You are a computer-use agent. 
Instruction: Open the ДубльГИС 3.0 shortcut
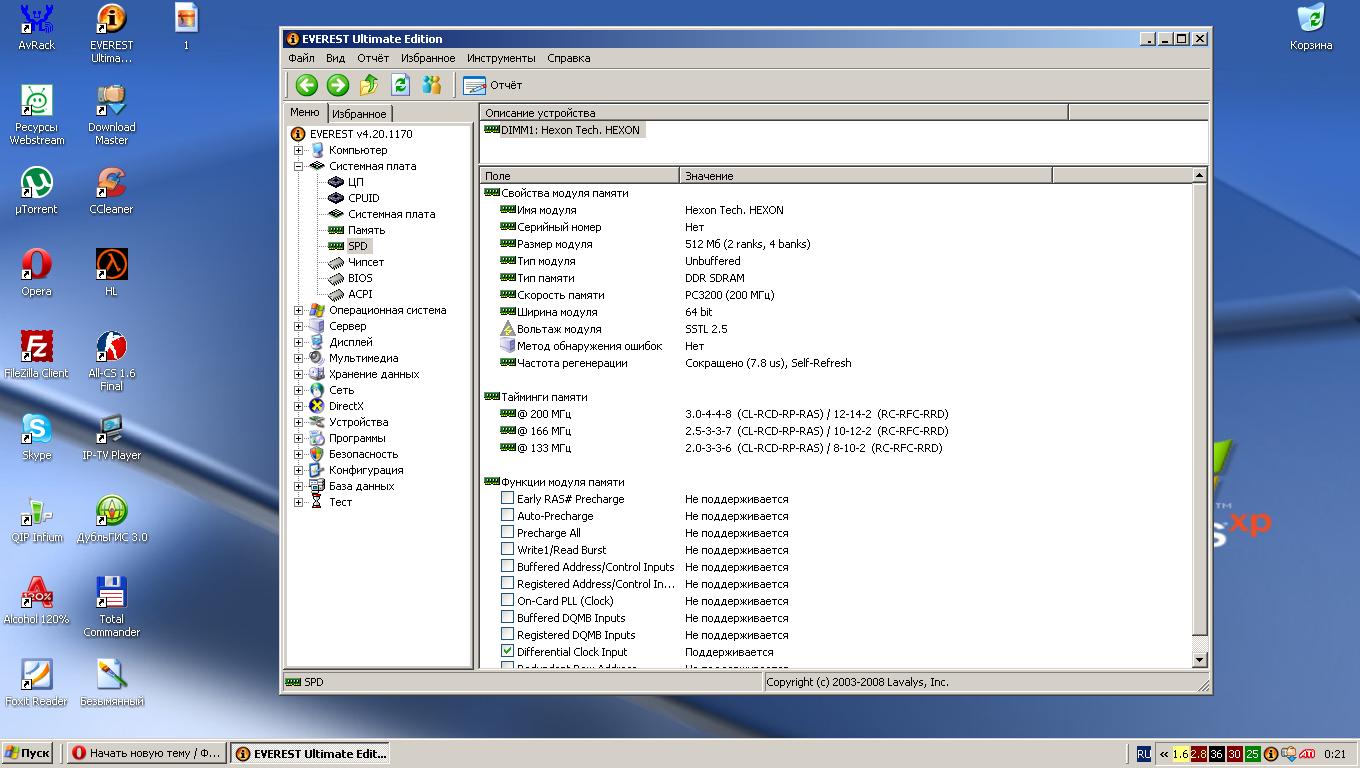[x=111, y=519]
